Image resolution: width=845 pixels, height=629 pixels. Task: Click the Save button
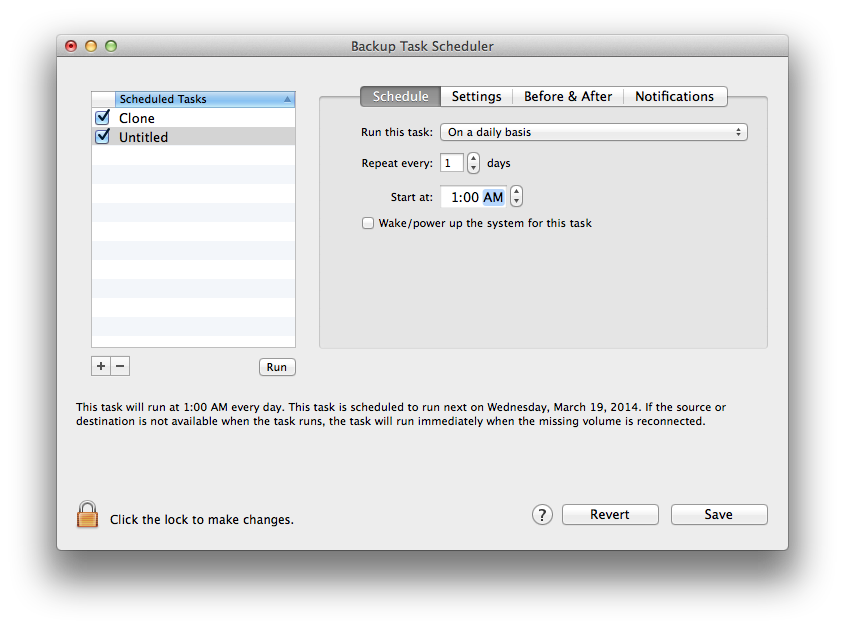(x=719, y=515)
